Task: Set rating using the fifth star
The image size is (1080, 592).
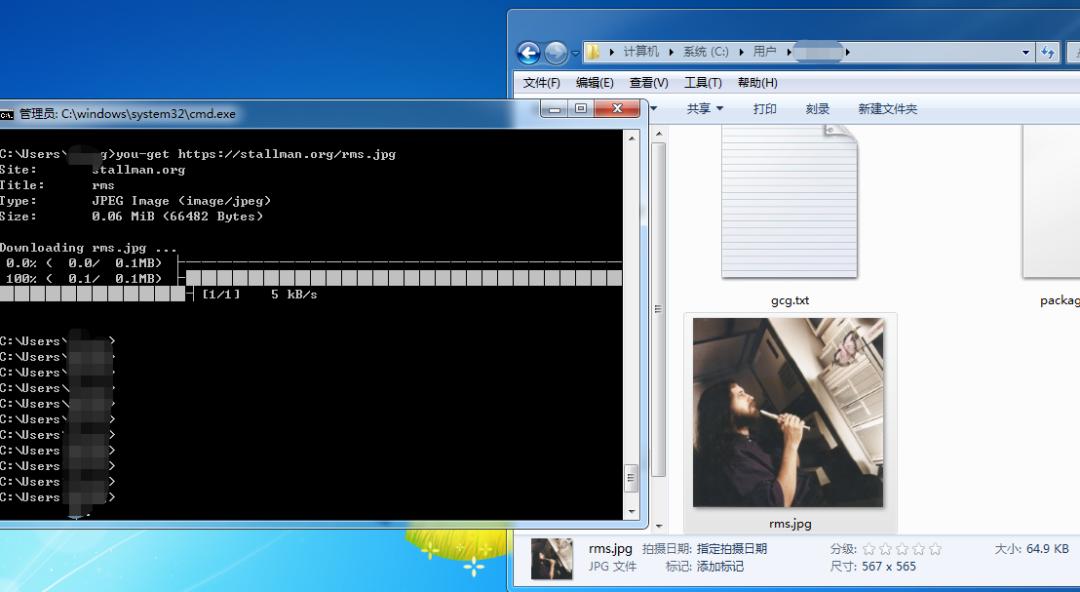Action: 934,549
